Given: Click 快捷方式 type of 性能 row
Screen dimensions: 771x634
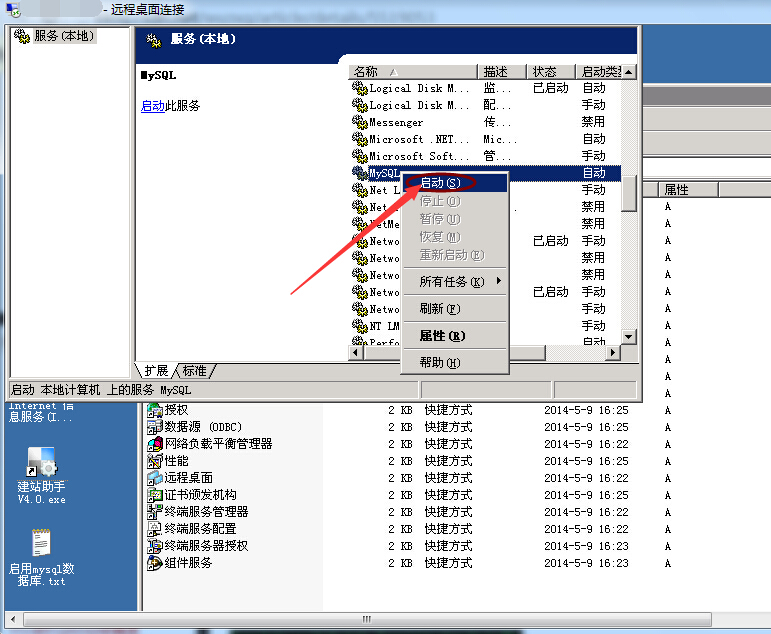Looking at the screenshot, I should click(448, 461).
